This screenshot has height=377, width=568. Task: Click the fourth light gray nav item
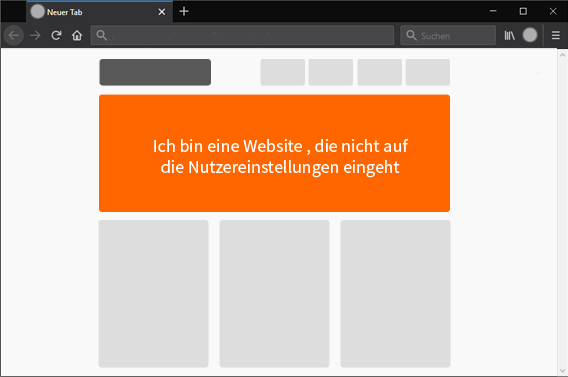(x=428, y=72)
